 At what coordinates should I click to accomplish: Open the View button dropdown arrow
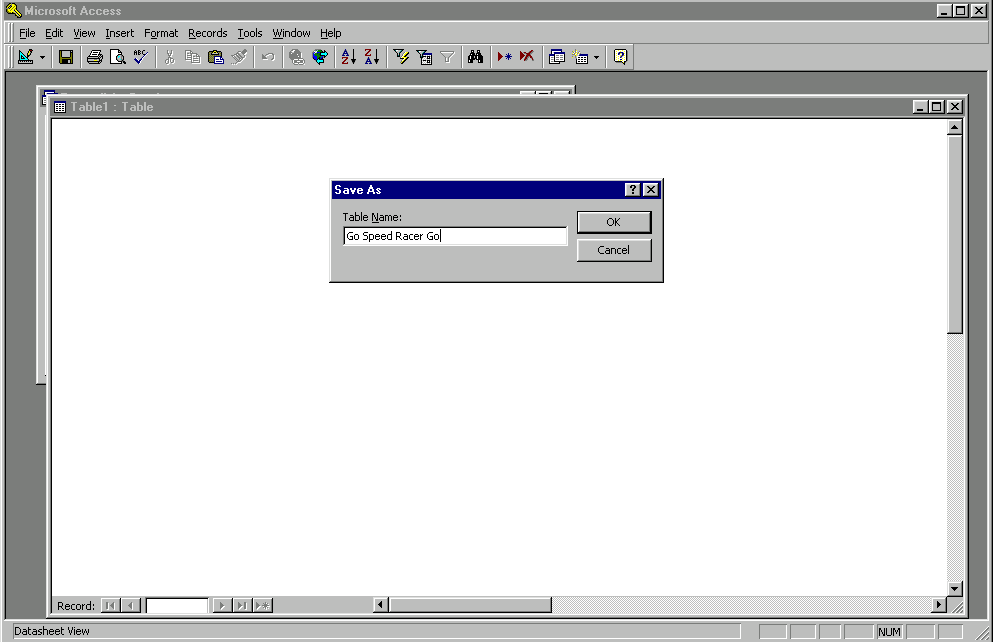42,57
